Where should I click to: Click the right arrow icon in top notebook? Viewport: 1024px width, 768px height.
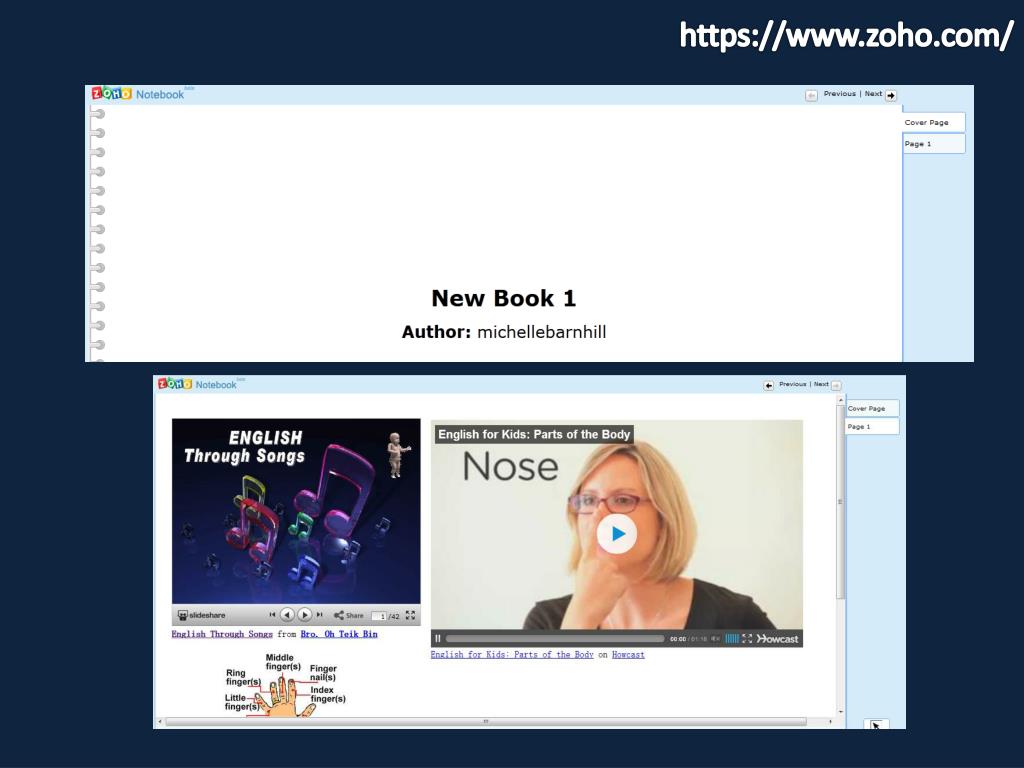click(891, 95)
